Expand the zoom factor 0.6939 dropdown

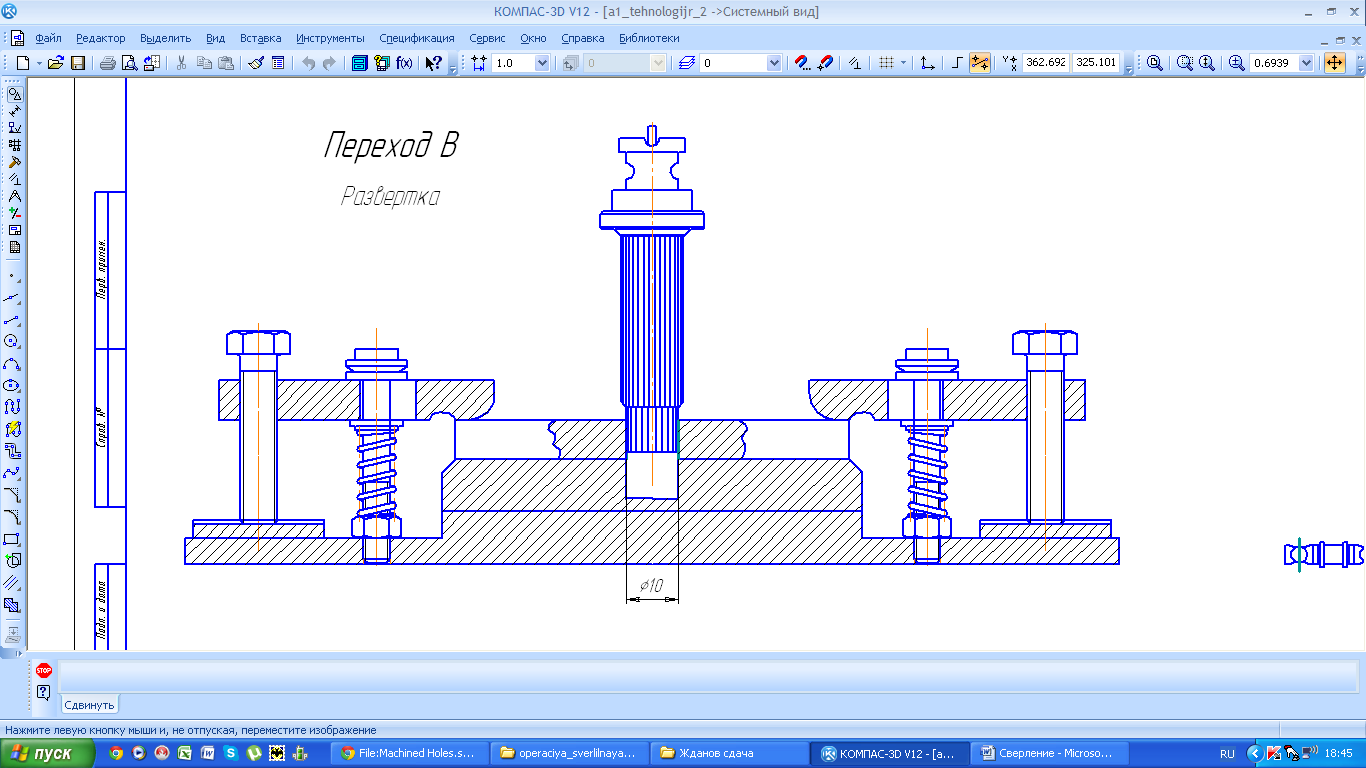[x=1306, y=63]
